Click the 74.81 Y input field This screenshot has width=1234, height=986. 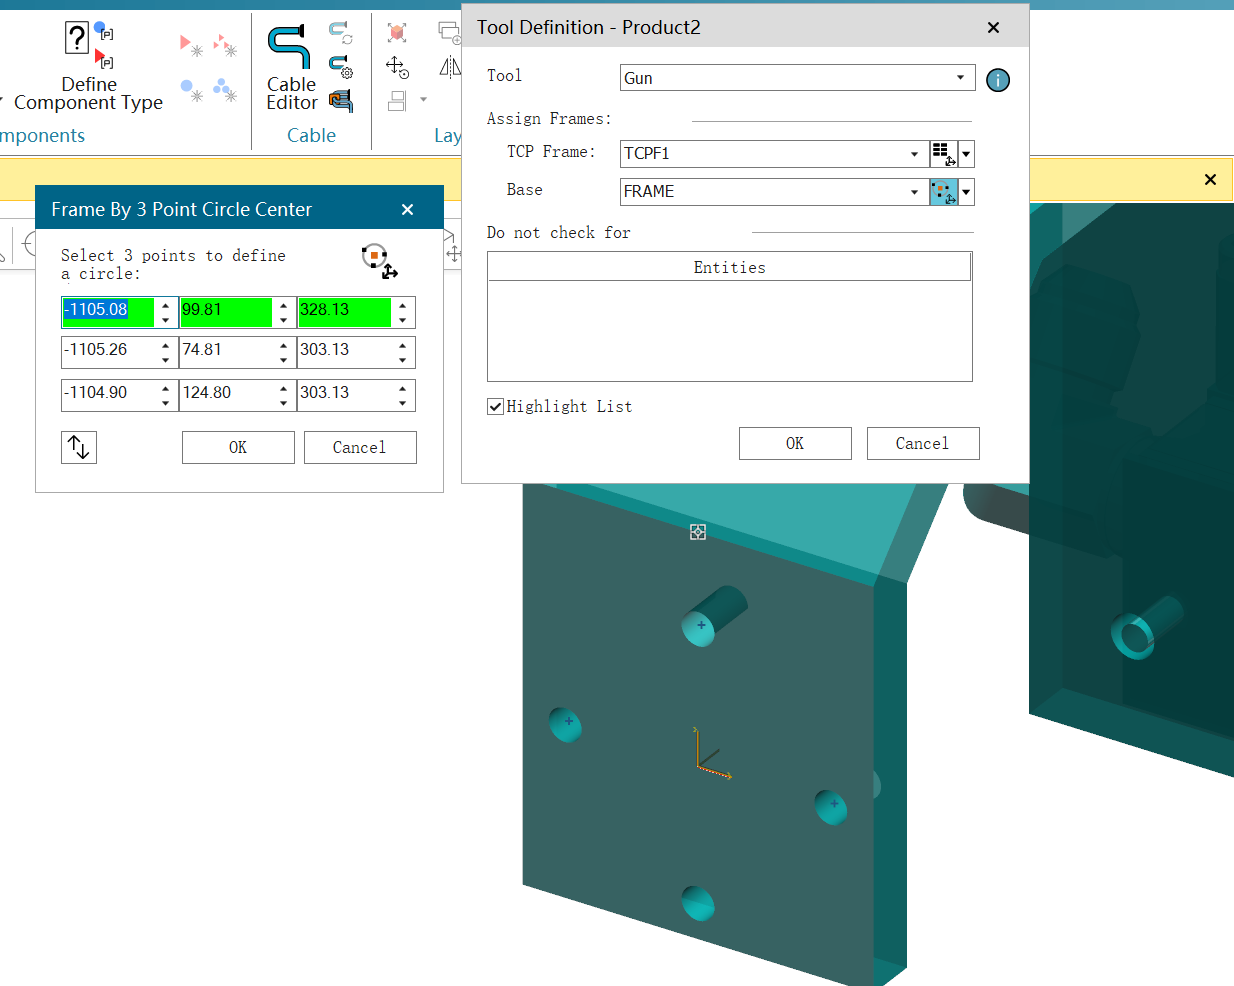226,352
